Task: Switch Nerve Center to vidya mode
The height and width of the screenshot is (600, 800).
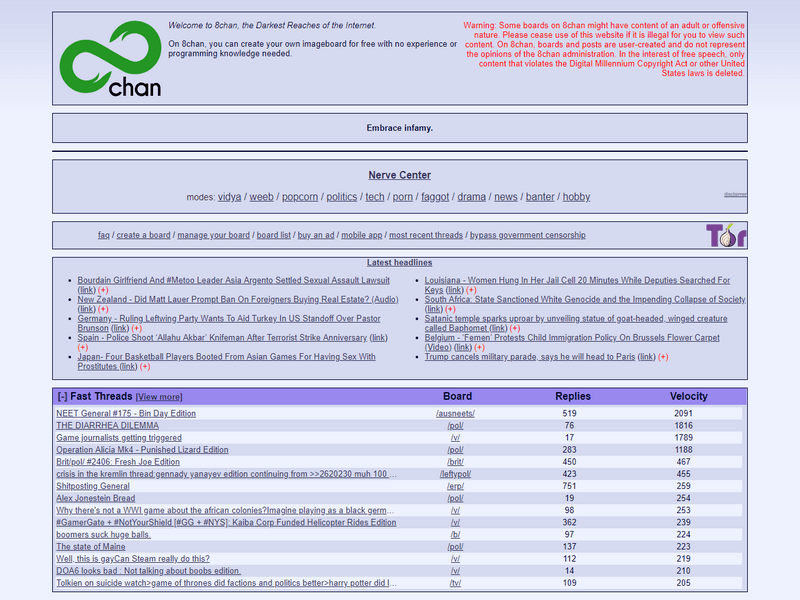Action: (x=230, y=197)
